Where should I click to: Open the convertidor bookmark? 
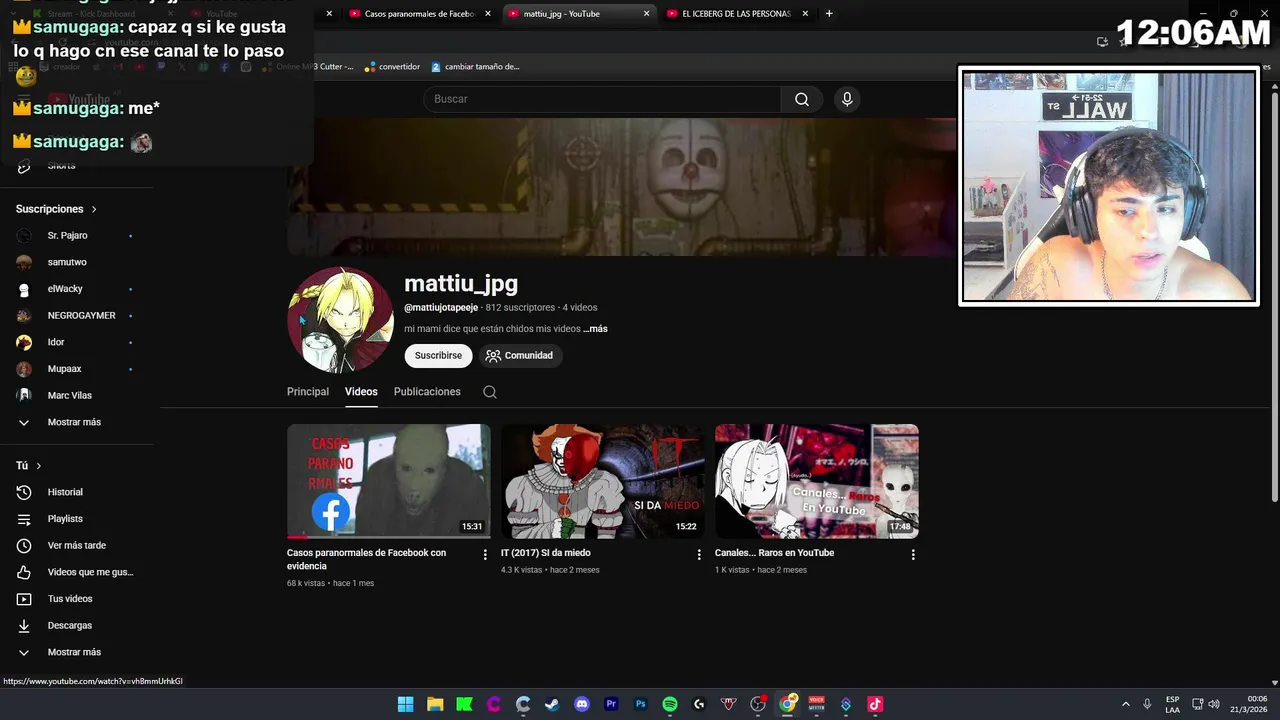[392, 67]
